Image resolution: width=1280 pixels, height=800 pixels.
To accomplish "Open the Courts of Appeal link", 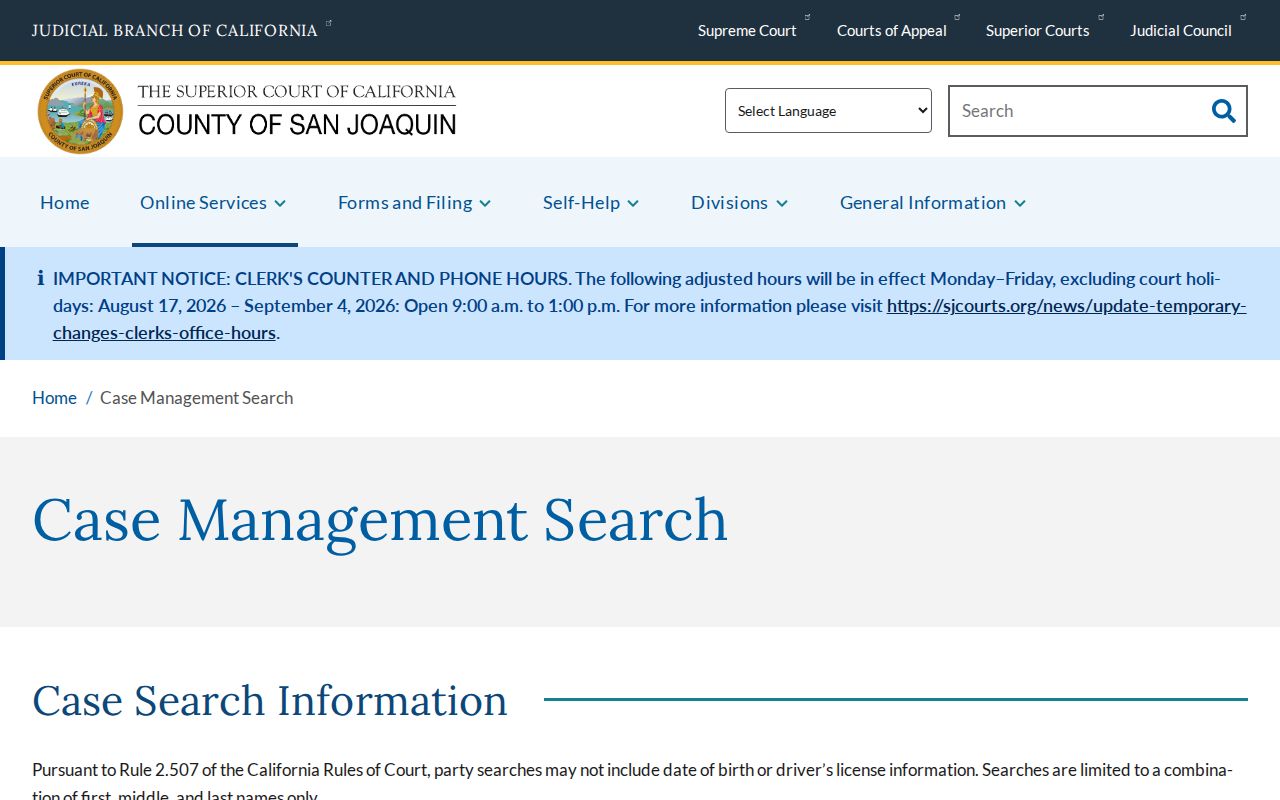I will tap(892, 31).
